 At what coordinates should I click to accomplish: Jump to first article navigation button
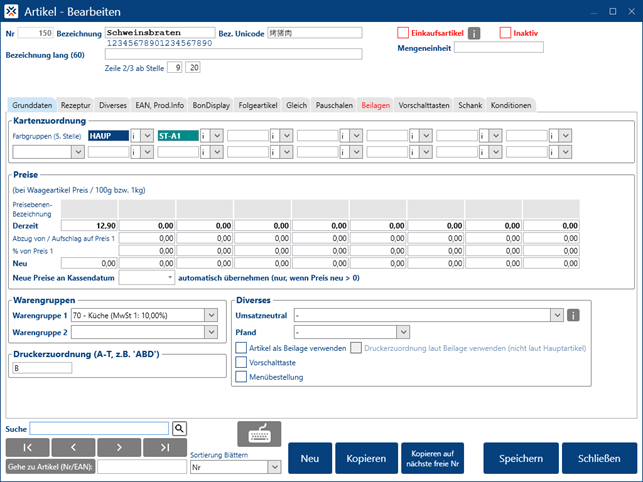[28, 447]
